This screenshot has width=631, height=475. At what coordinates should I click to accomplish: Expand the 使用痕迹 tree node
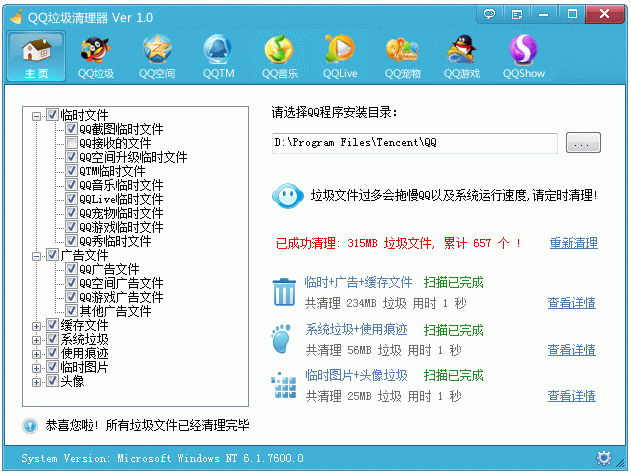click(x=36, y=354)
